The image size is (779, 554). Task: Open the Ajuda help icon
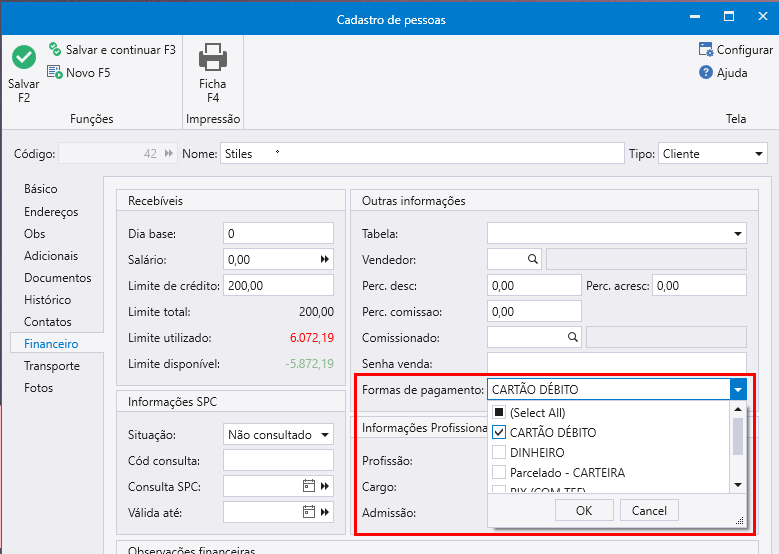click(706, 73)
